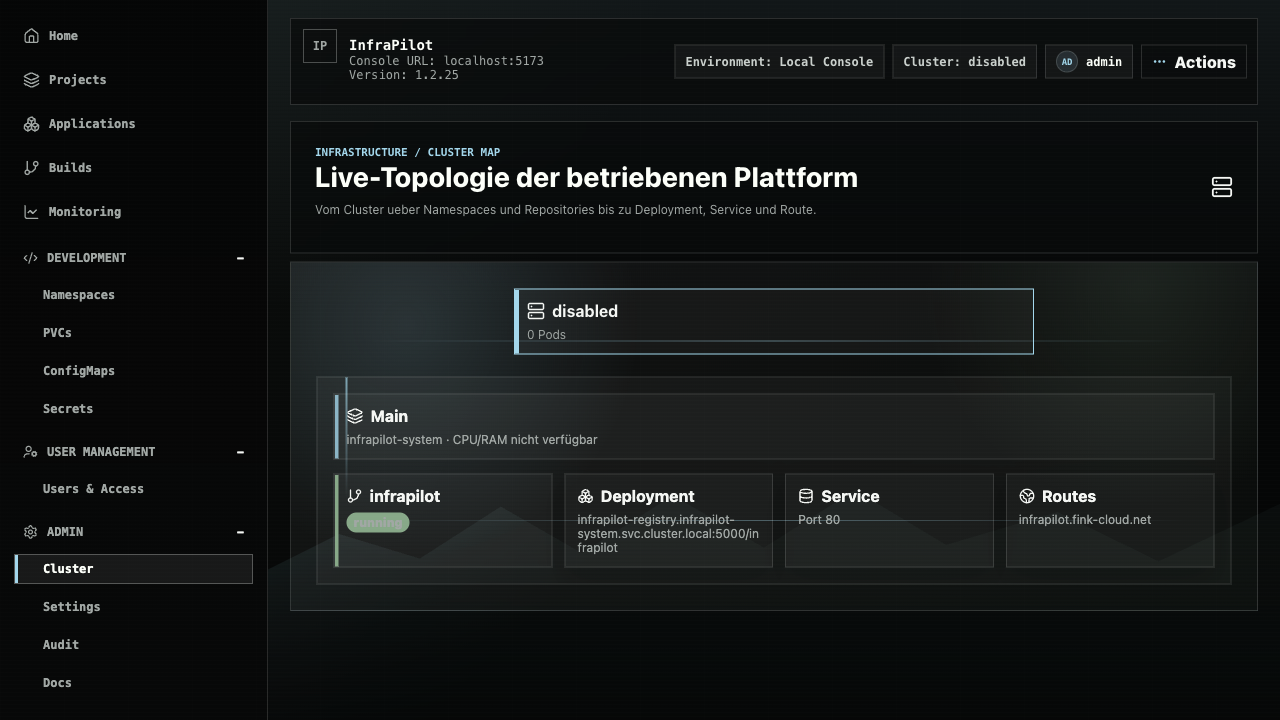Click the Port 80 text
Viewport: 1280px width, 720px height.
(x=819, y=520)
